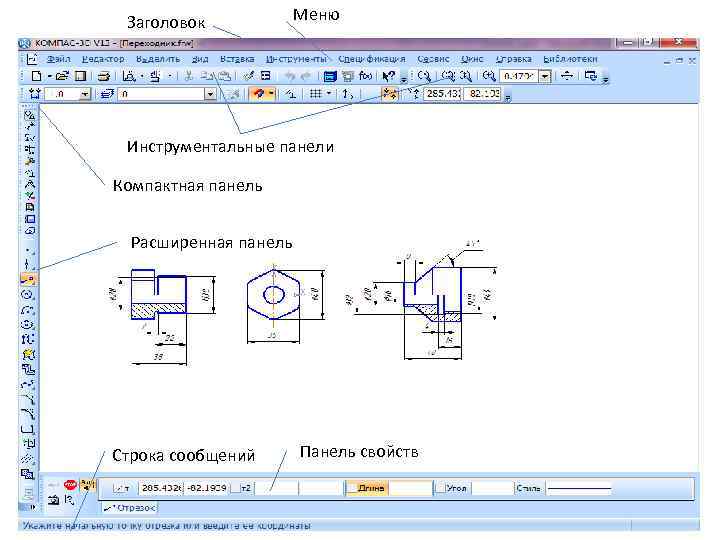The image size is (720, 540).
Task: Select the highlighted Segment (Отрезок) tool
Action: [x=28, y=279]
